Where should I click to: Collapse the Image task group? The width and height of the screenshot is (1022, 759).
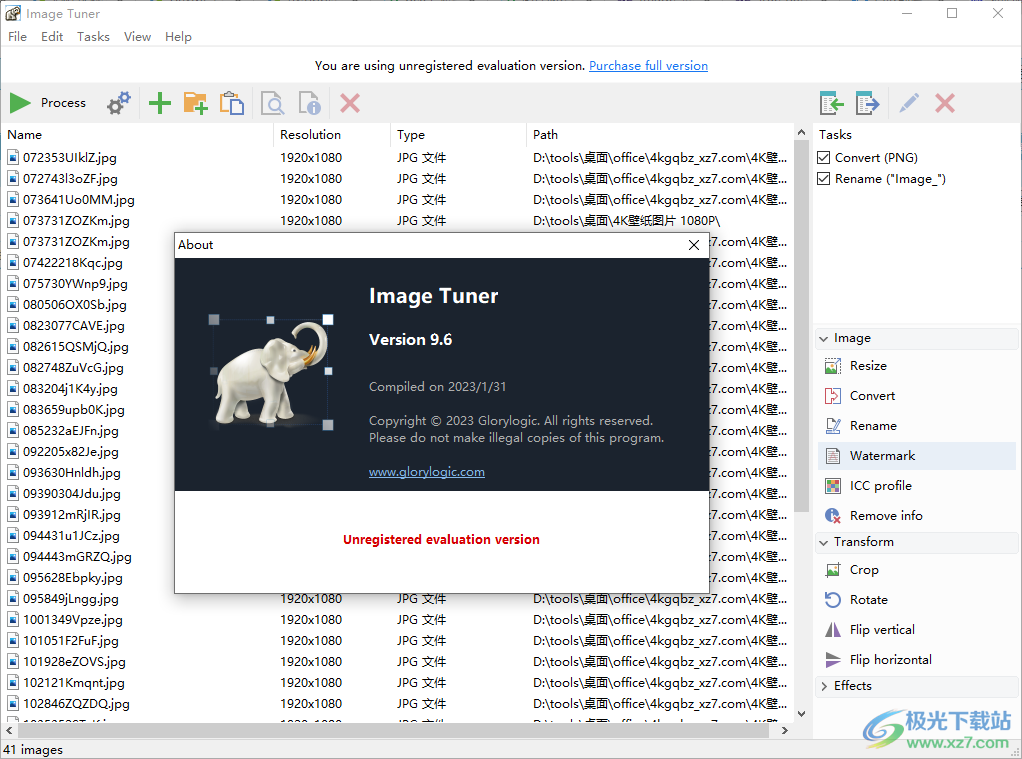click(824, 338)
